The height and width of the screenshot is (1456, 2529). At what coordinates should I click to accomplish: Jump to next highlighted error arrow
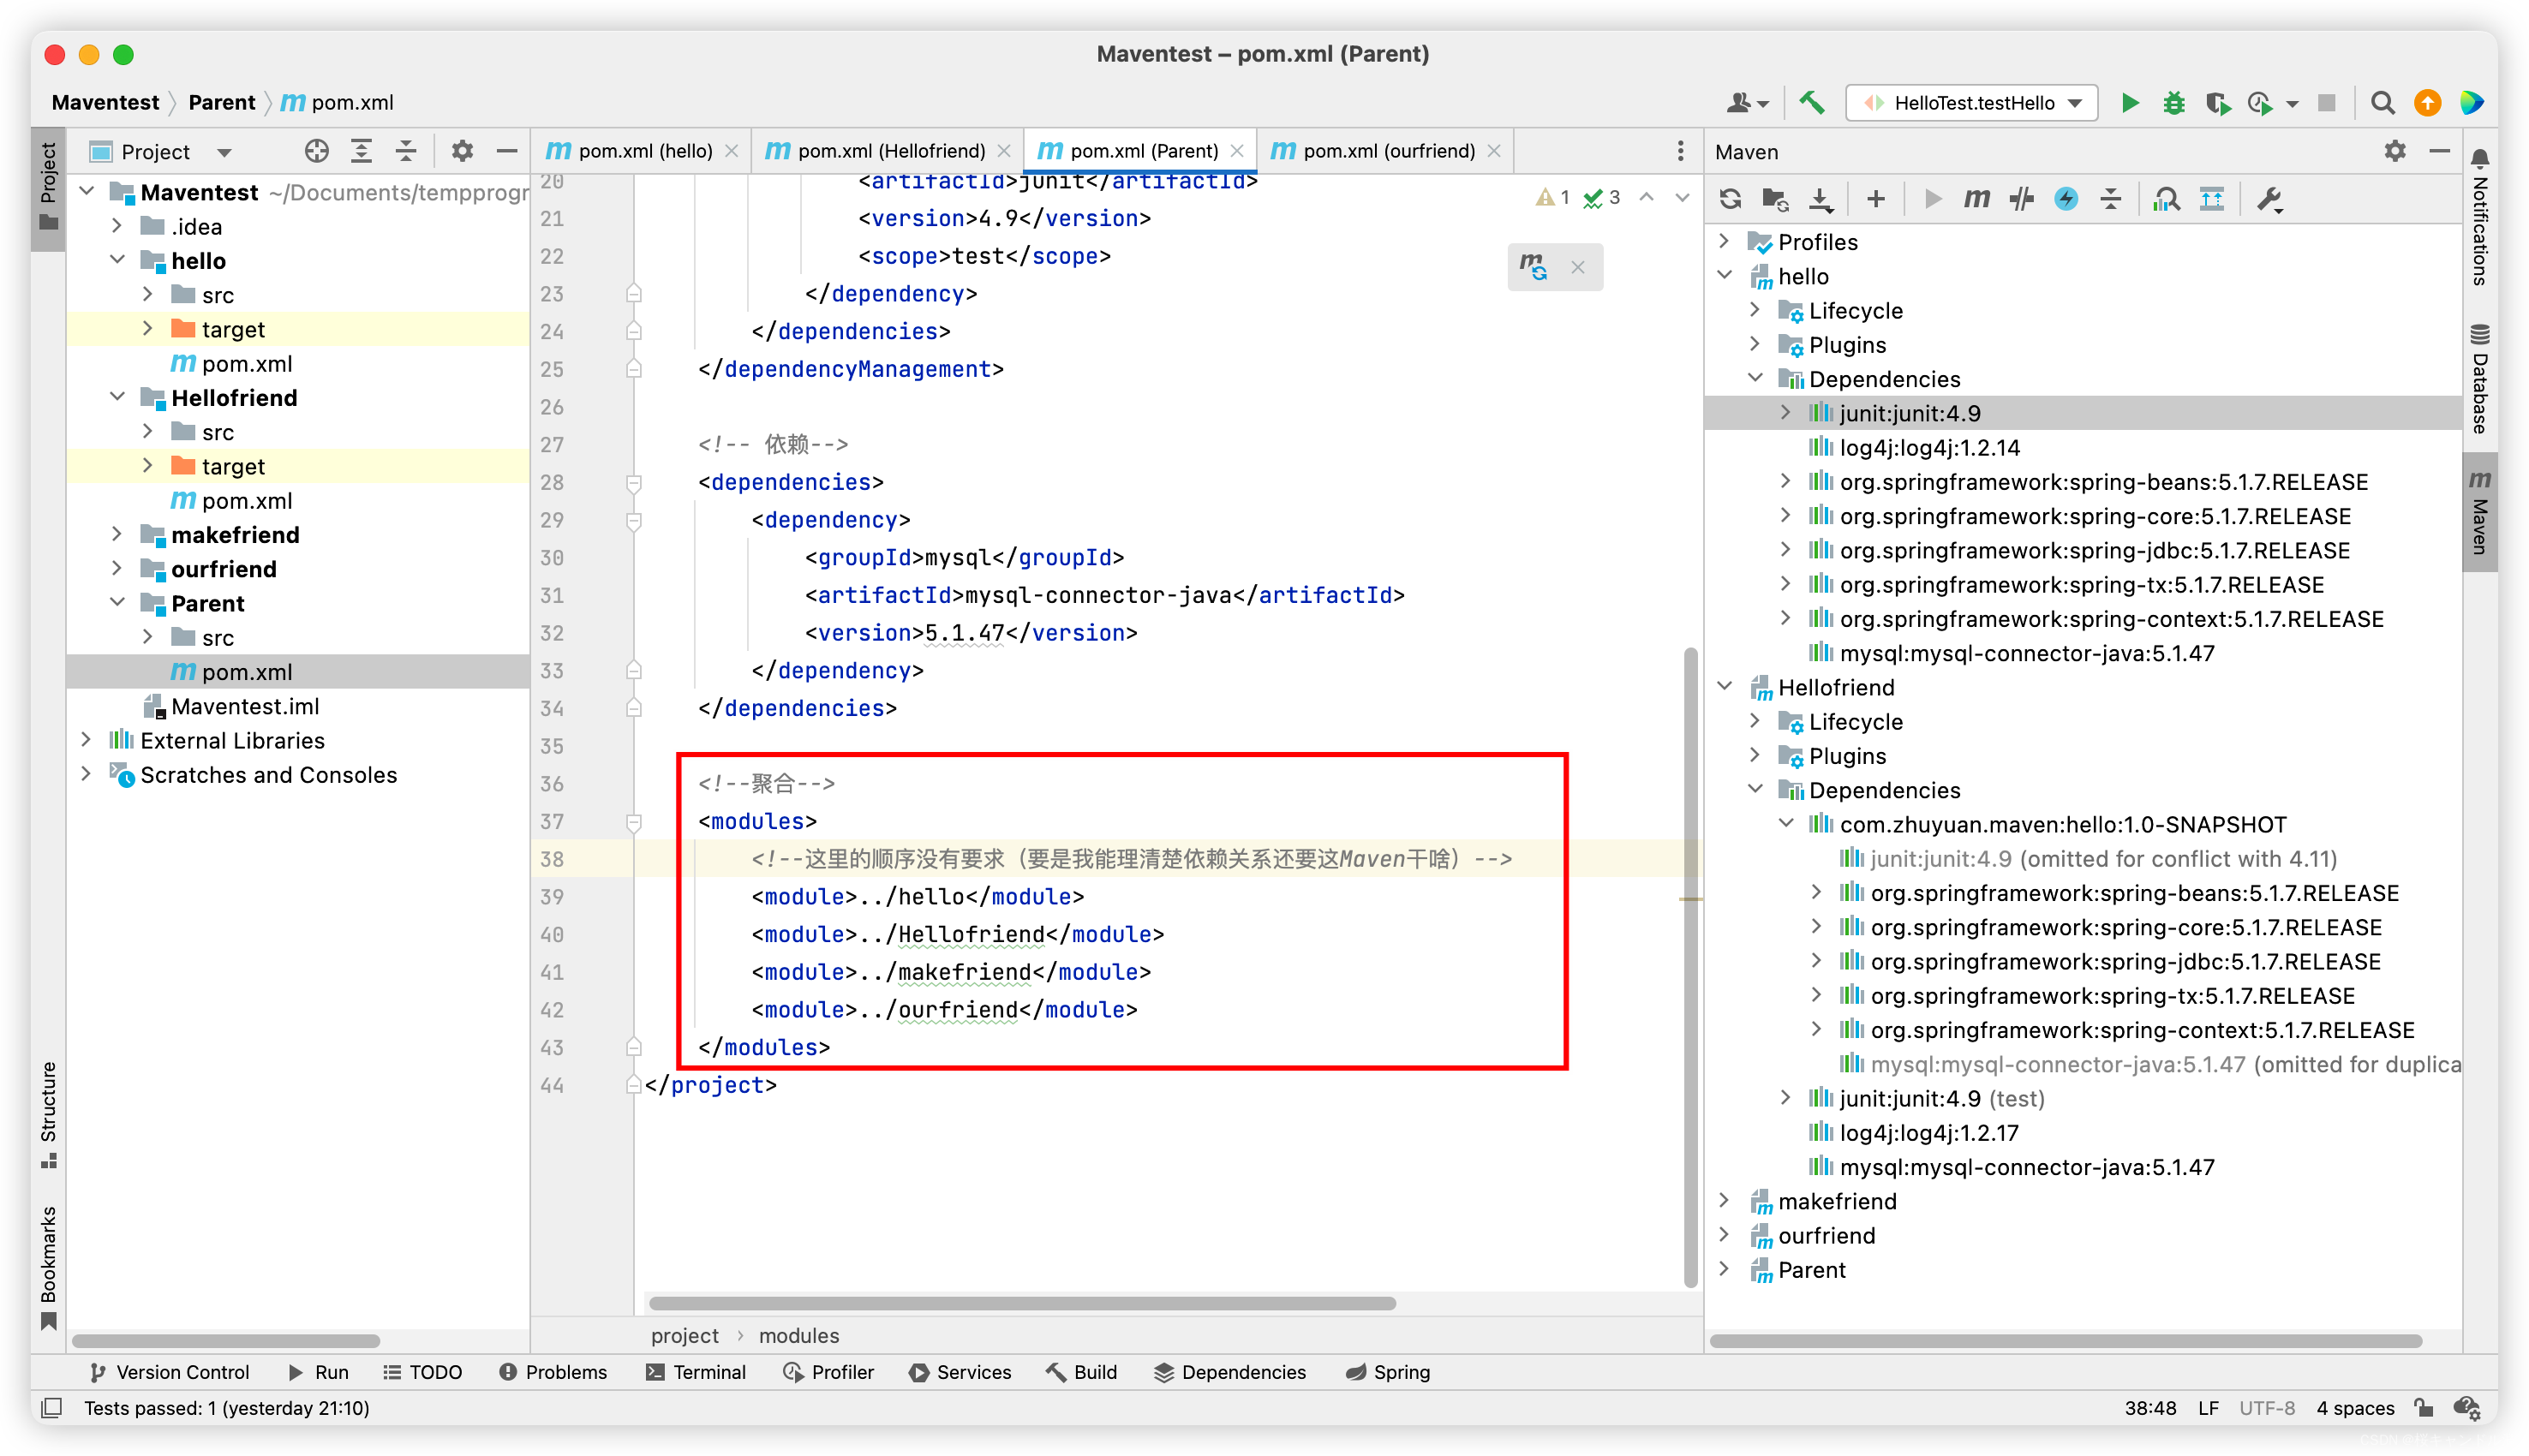[1683, 197]
